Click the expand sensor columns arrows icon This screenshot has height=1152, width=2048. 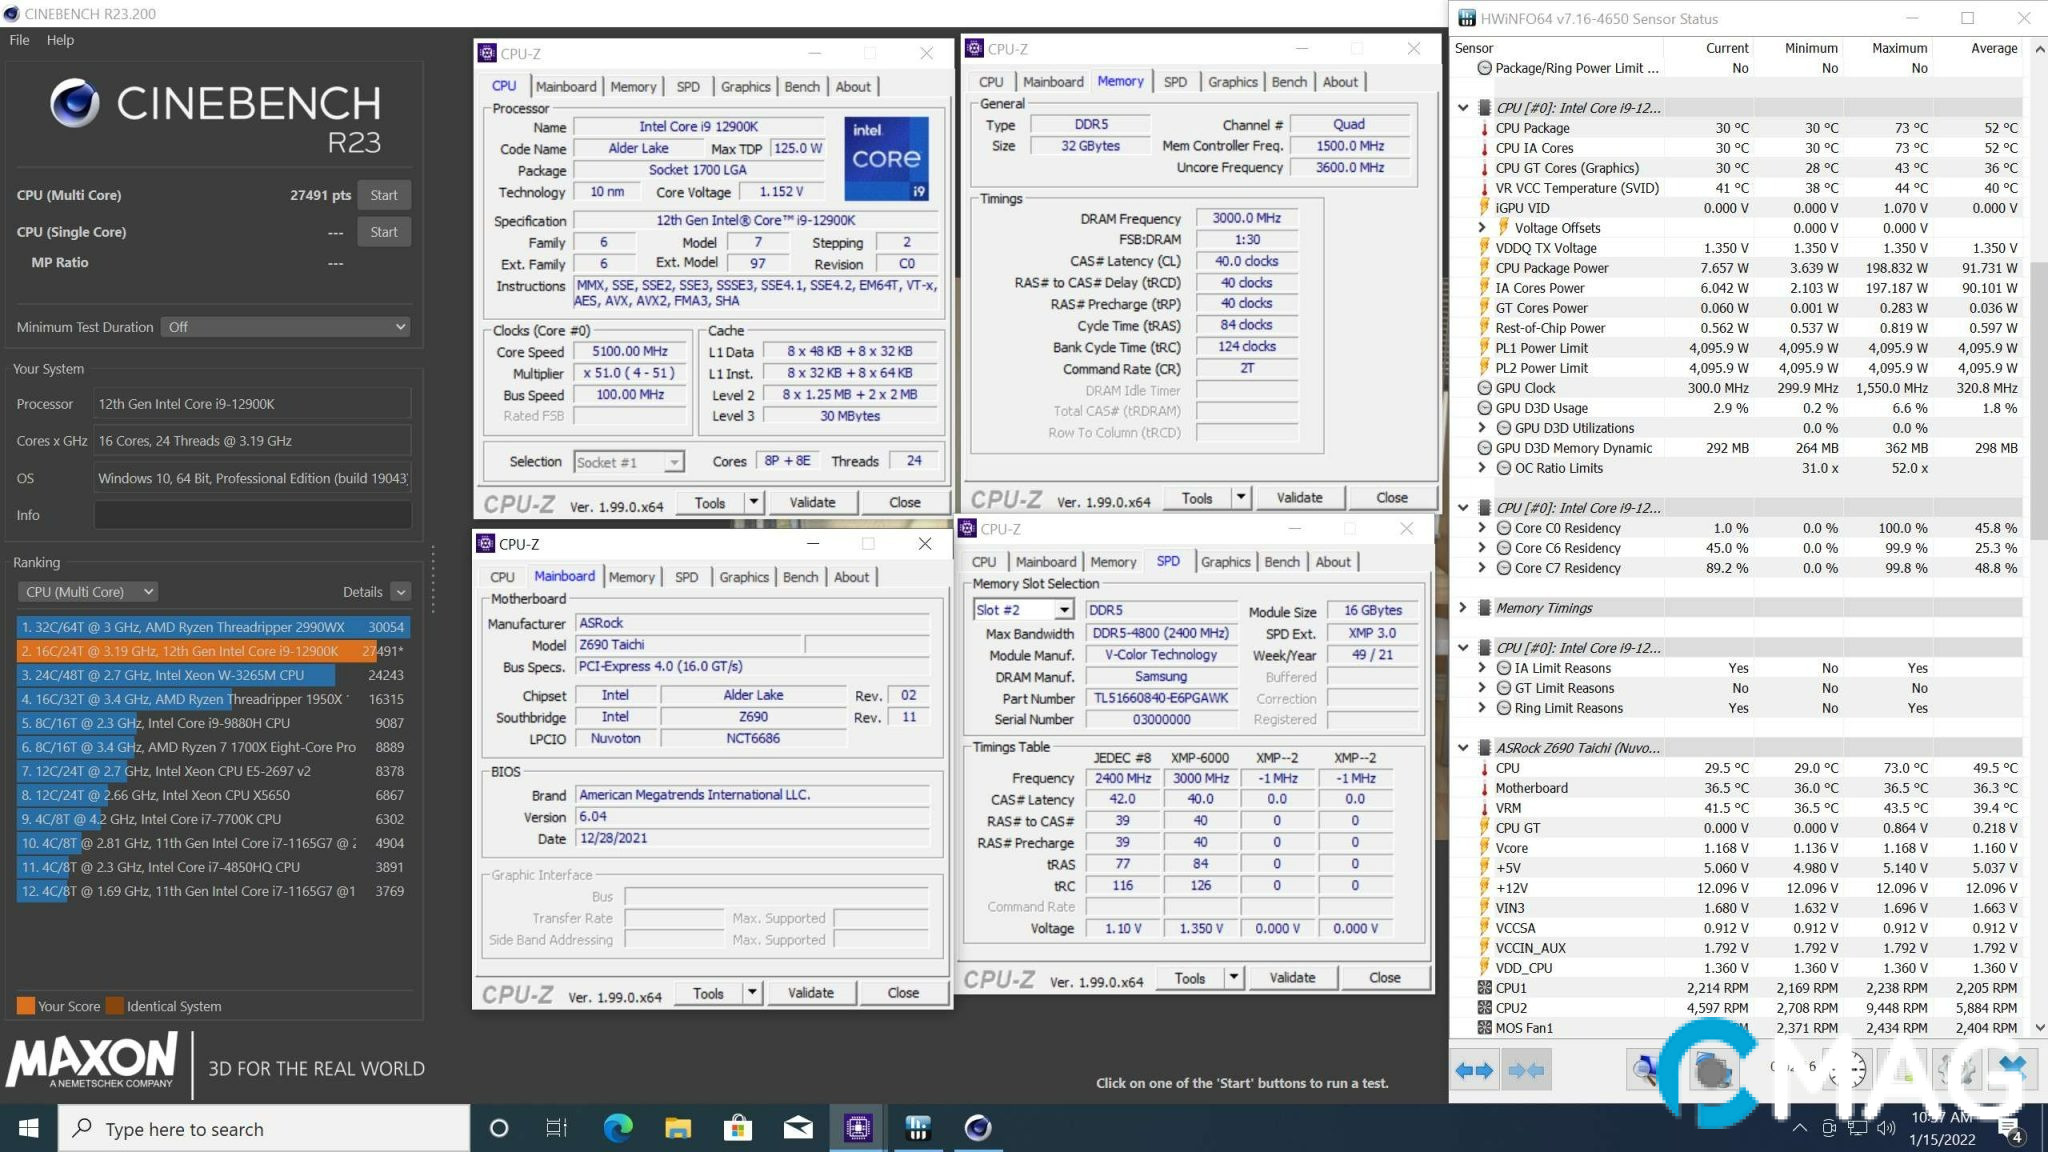coord(1474,1070)
